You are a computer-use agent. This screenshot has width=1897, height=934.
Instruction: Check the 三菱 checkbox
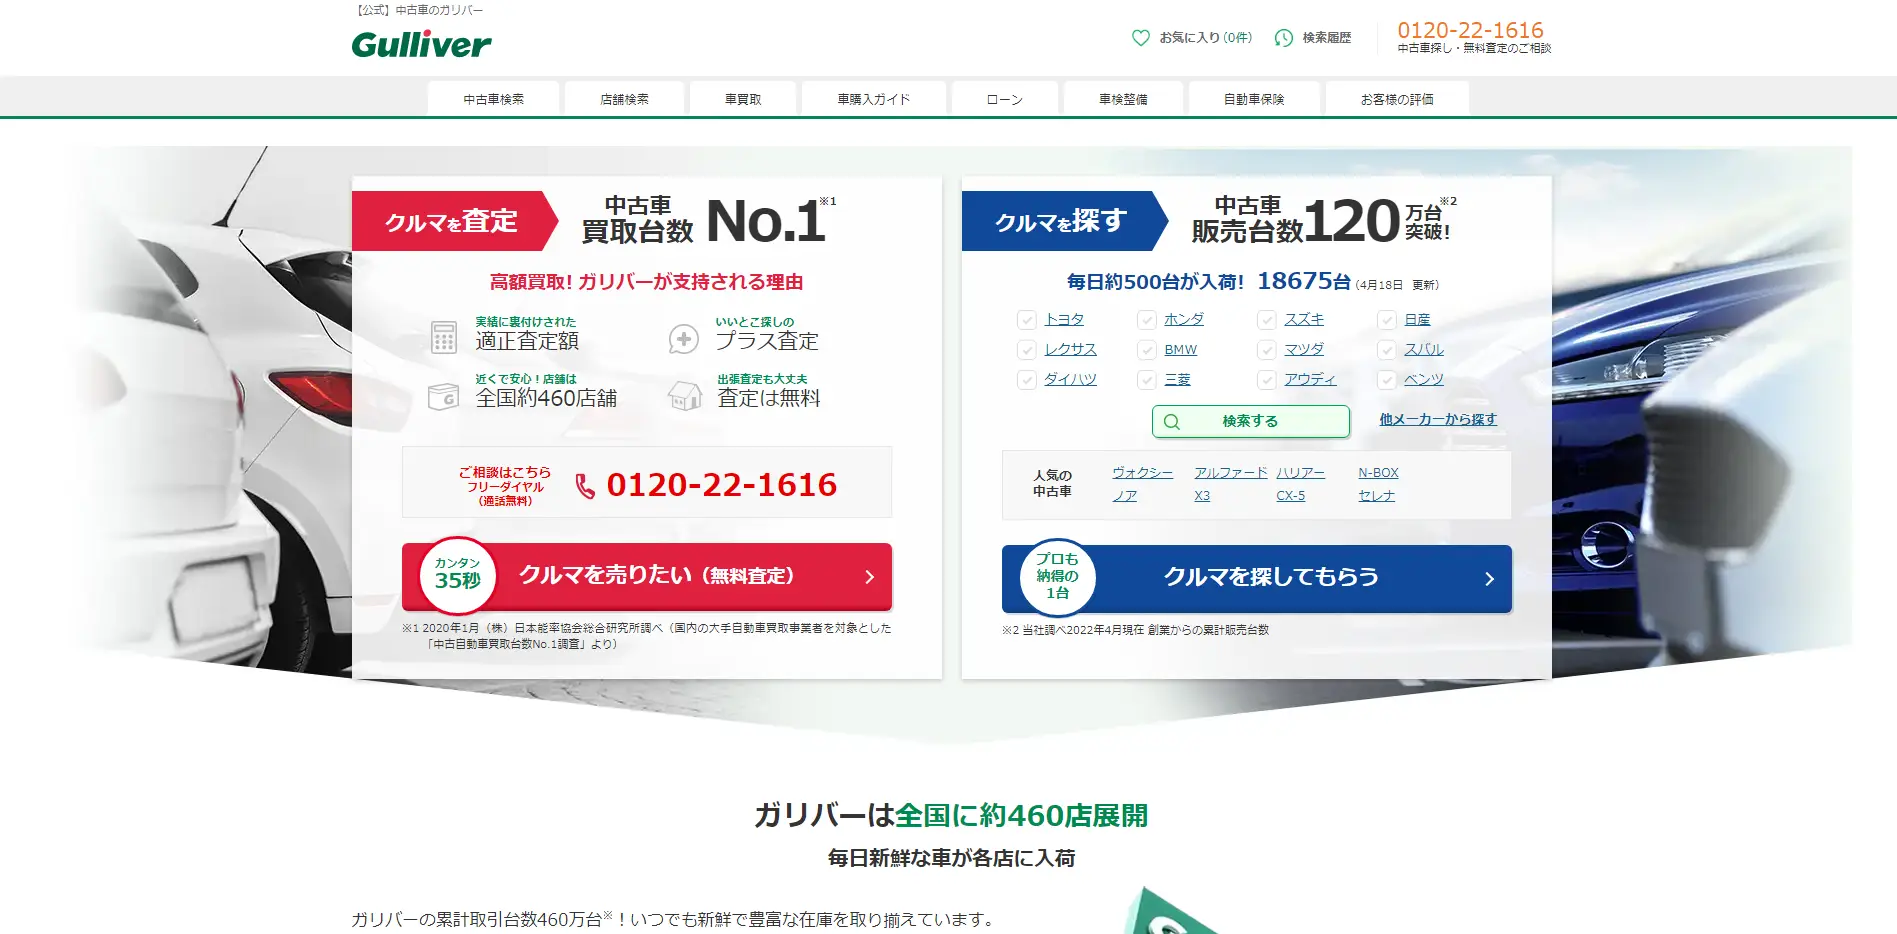pyautogui.click(x=1146, y=380)
